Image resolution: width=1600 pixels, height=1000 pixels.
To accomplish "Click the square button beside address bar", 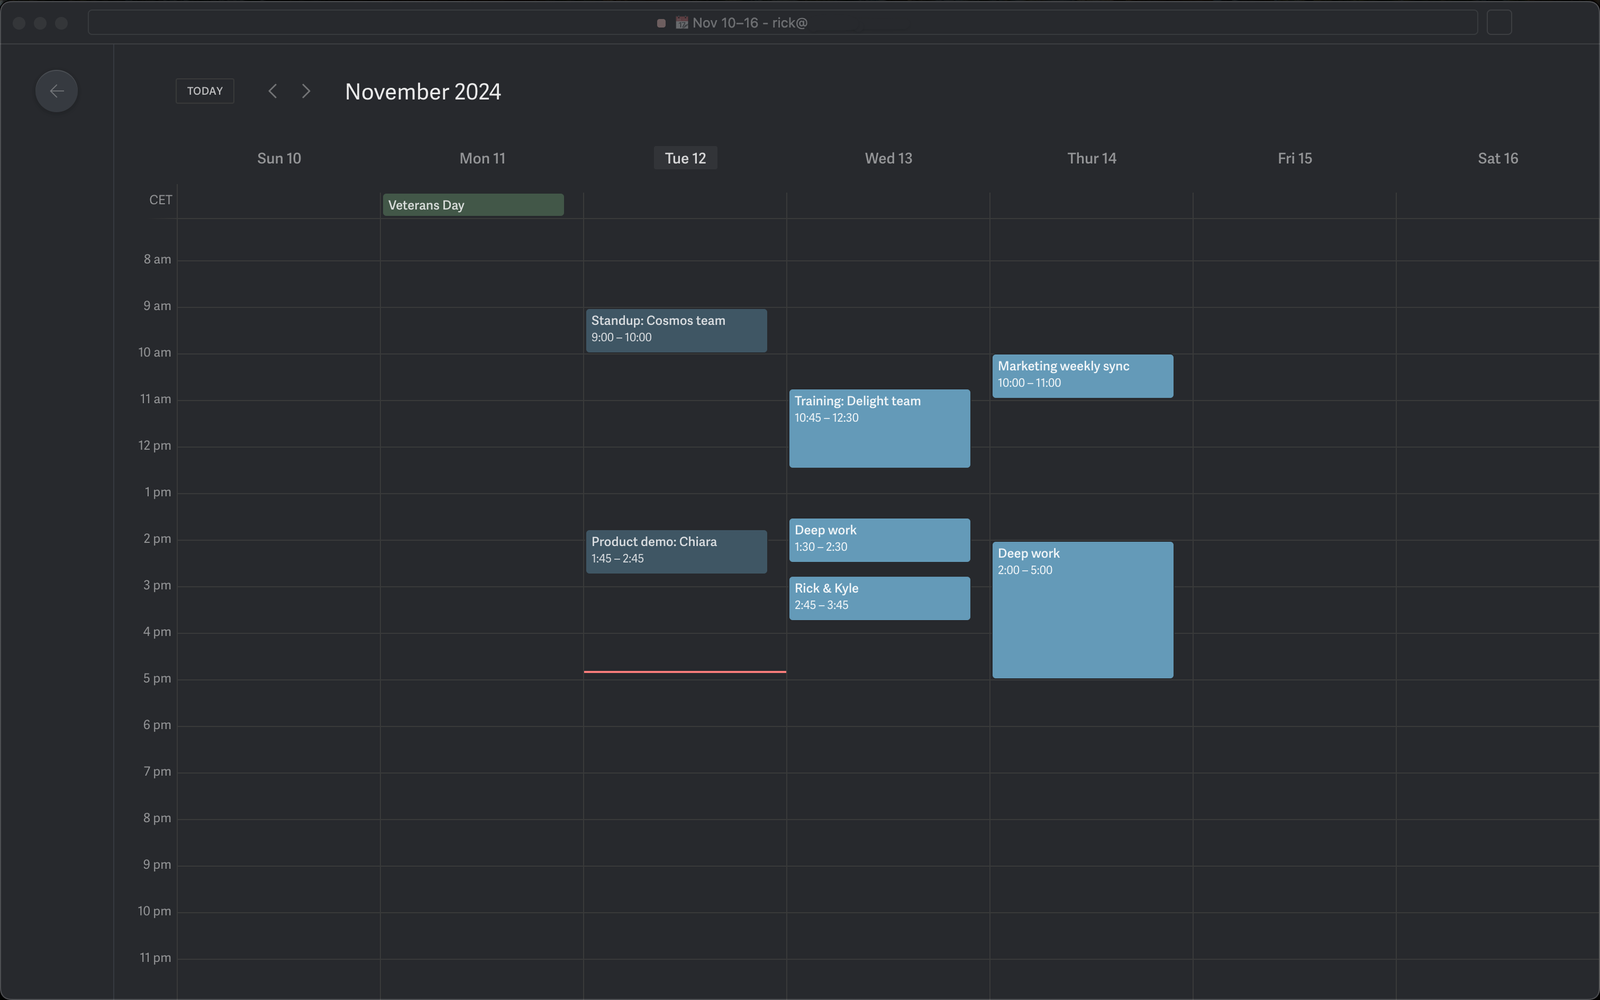I will (1498, 23).
